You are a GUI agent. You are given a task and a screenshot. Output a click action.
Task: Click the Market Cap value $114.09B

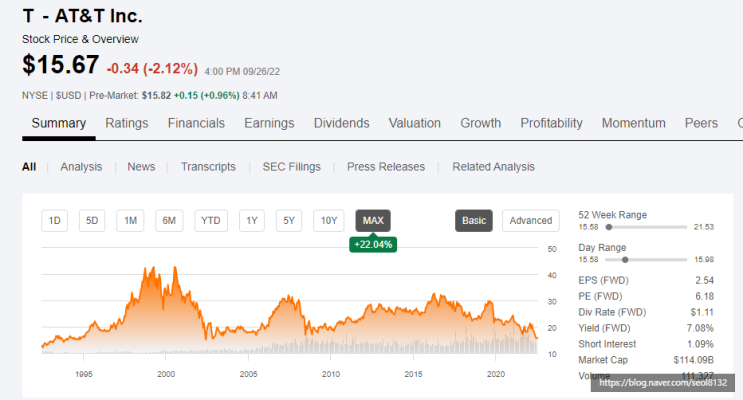[694, 360]
